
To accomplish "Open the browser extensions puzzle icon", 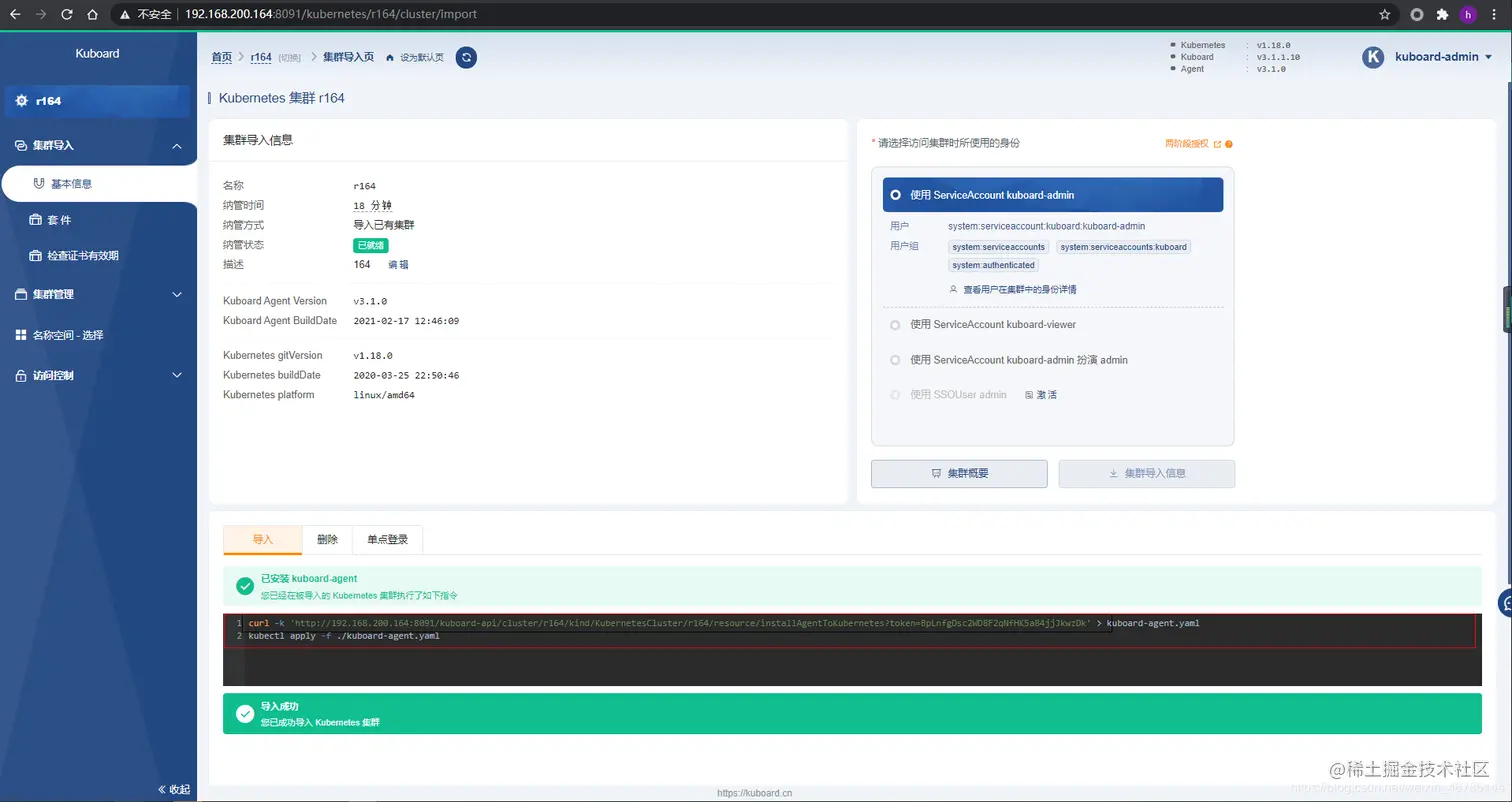I will pos(1442,14).
